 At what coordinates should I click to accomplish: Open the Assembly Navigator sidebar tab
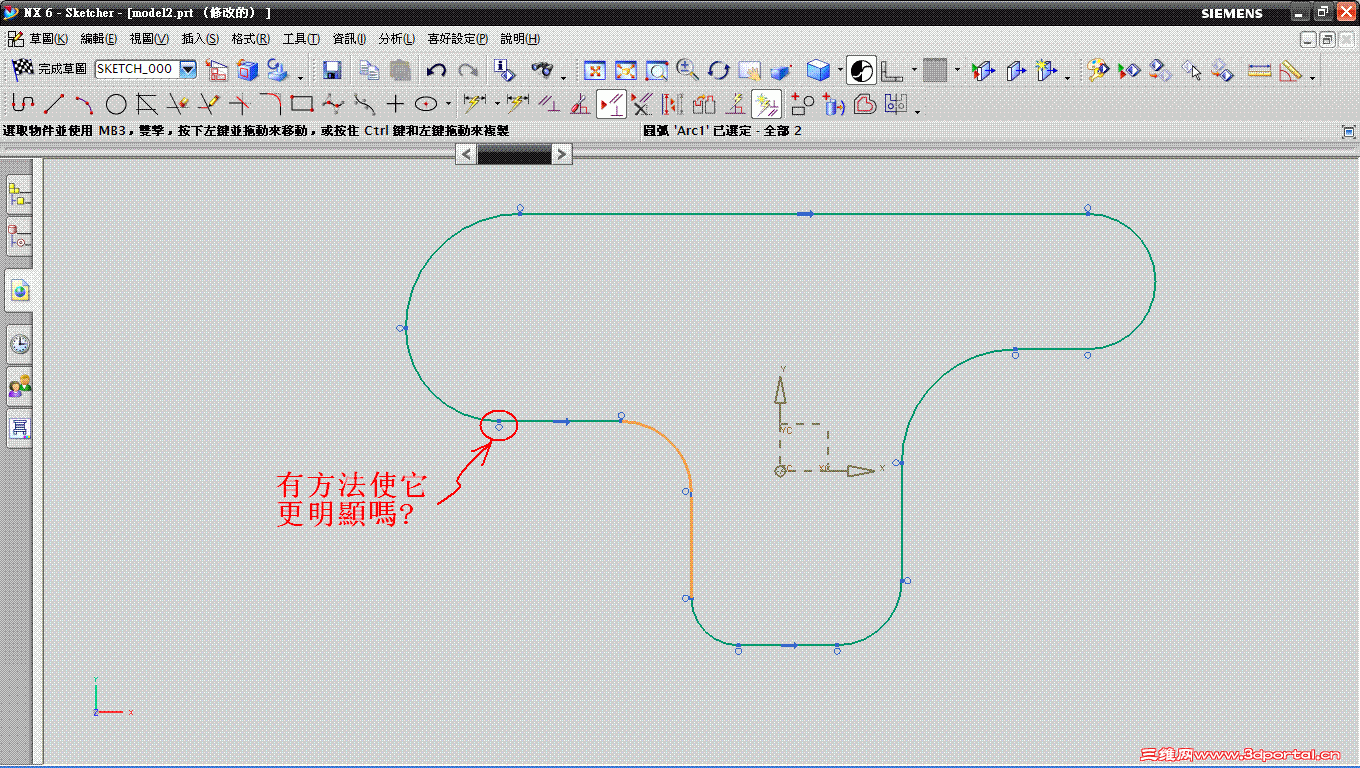coord(20,195)
